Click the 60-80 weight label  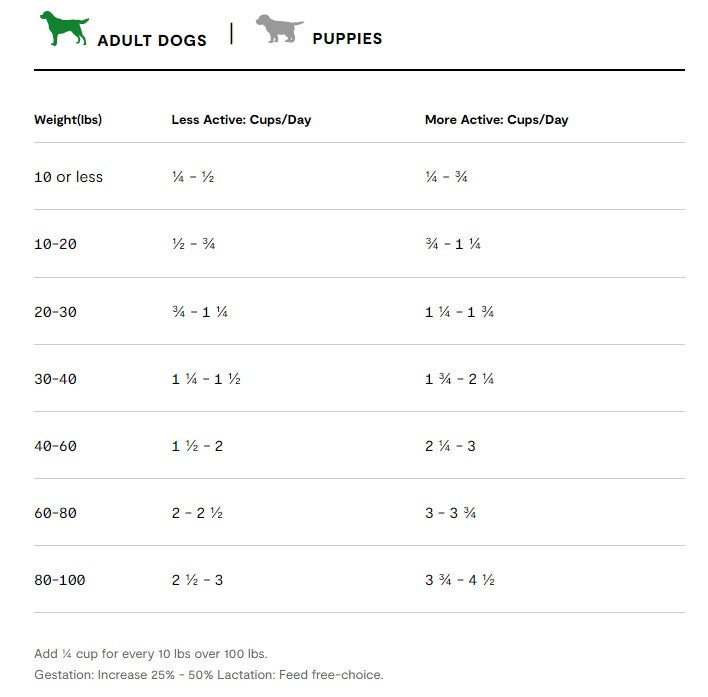click(55, 513)
